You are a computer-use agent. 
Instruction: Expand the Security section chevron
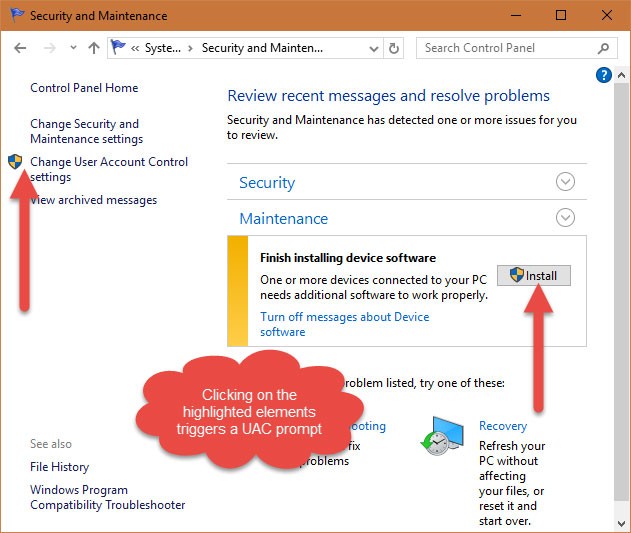565,182
